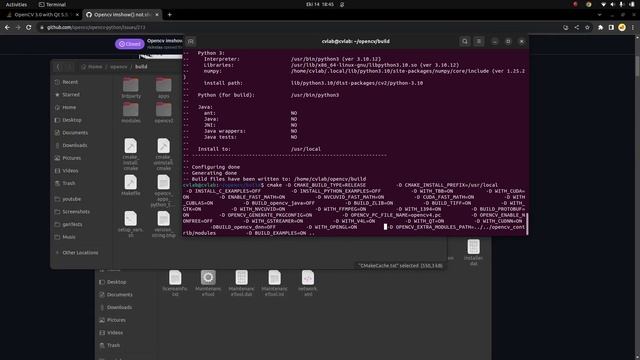Bookmark this page with the star icon
640x360 pixels.
tap(587, 27)
